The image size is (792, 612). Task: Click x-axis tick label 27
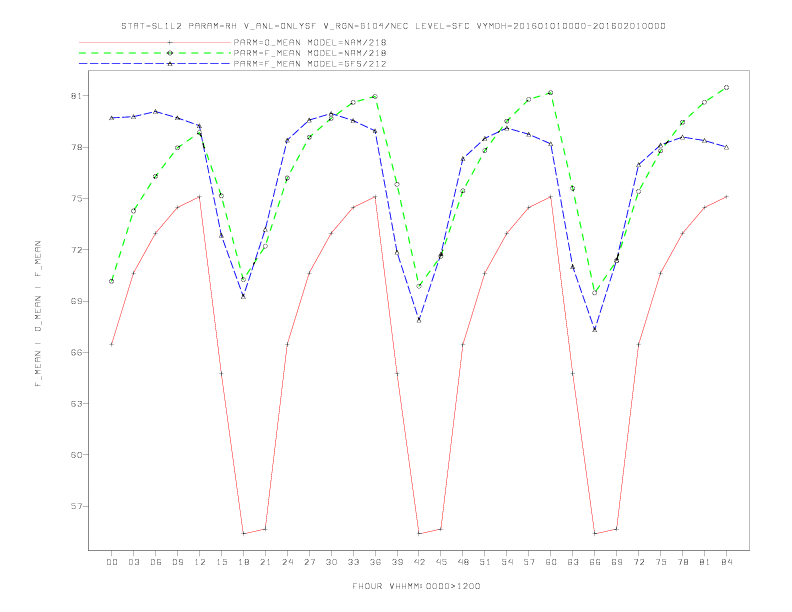[x=309, y=562]
